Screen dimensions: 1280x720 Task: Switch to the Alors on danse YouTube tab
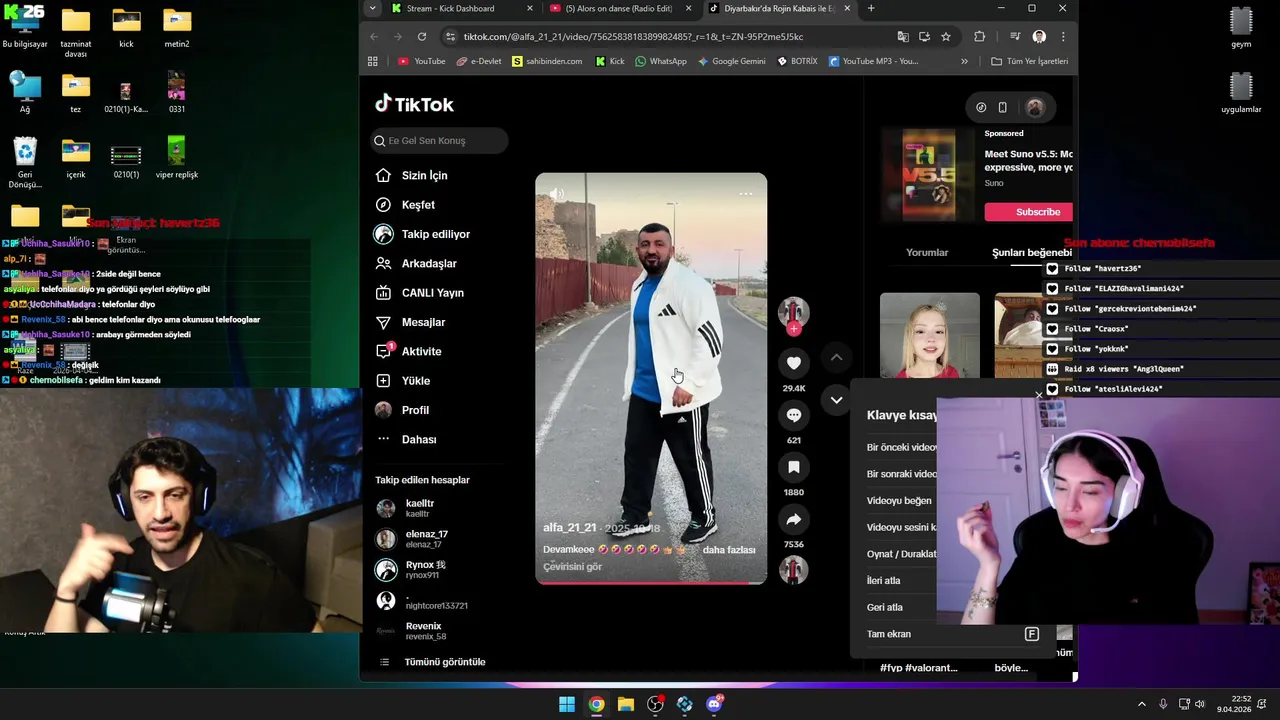point(618,8)
